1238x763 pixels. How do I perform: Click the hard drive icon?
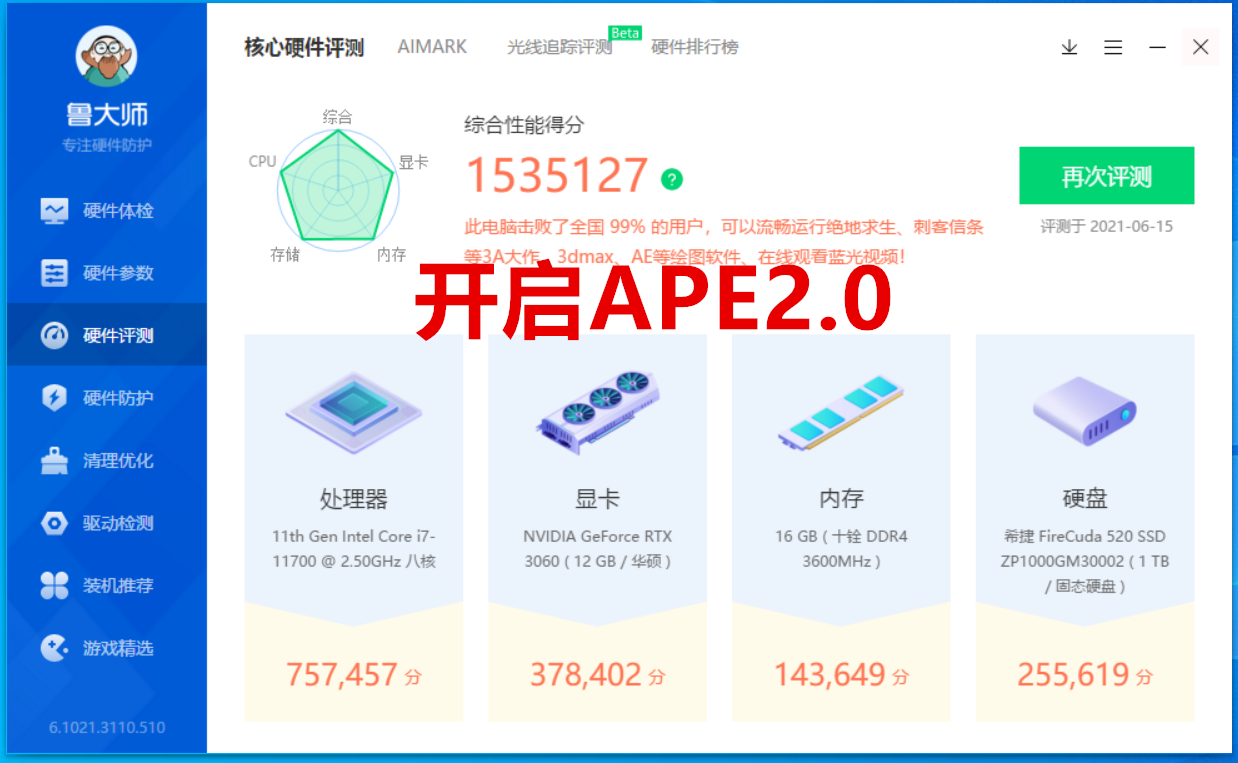[x=1085, y=412]
